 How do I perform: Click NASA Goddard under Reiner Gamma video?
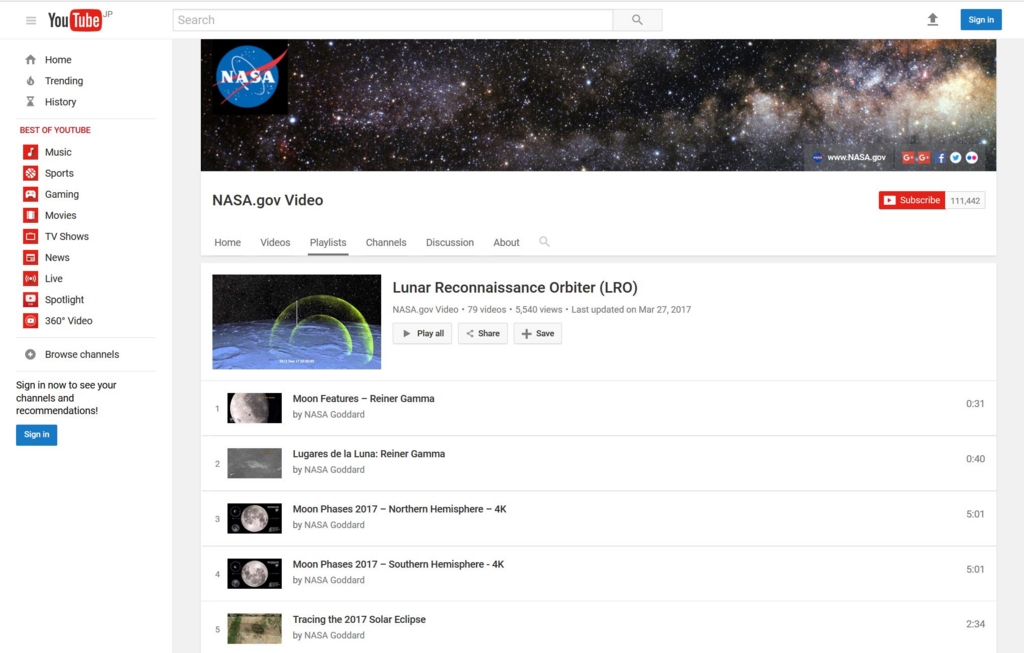coord(334,415)
